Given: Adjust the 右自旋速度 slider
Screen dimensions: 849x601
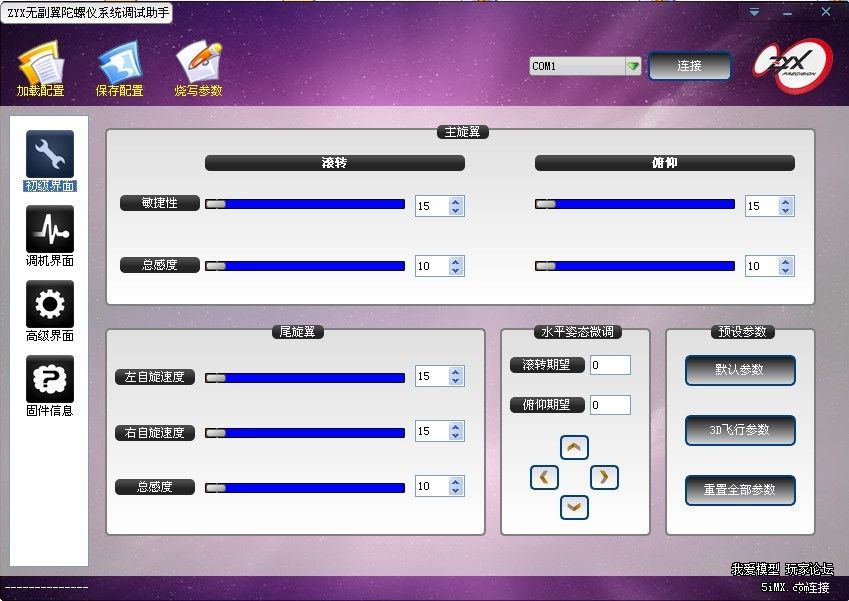Looking at the screenshot, I should [x=305, y=433].
